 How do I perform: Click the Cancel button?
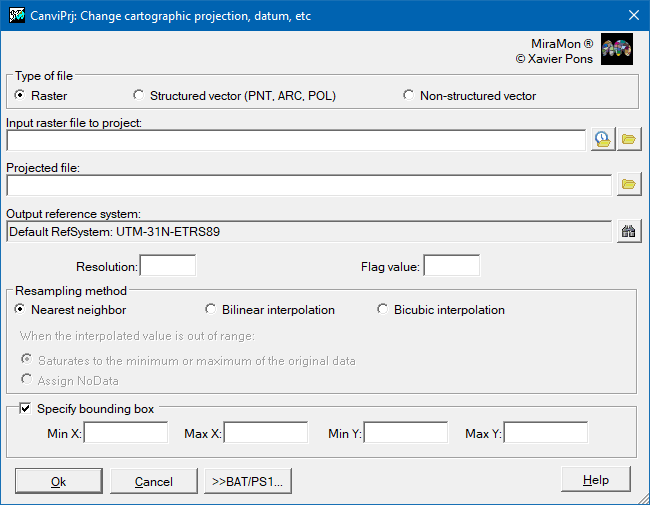coord(154,481)
